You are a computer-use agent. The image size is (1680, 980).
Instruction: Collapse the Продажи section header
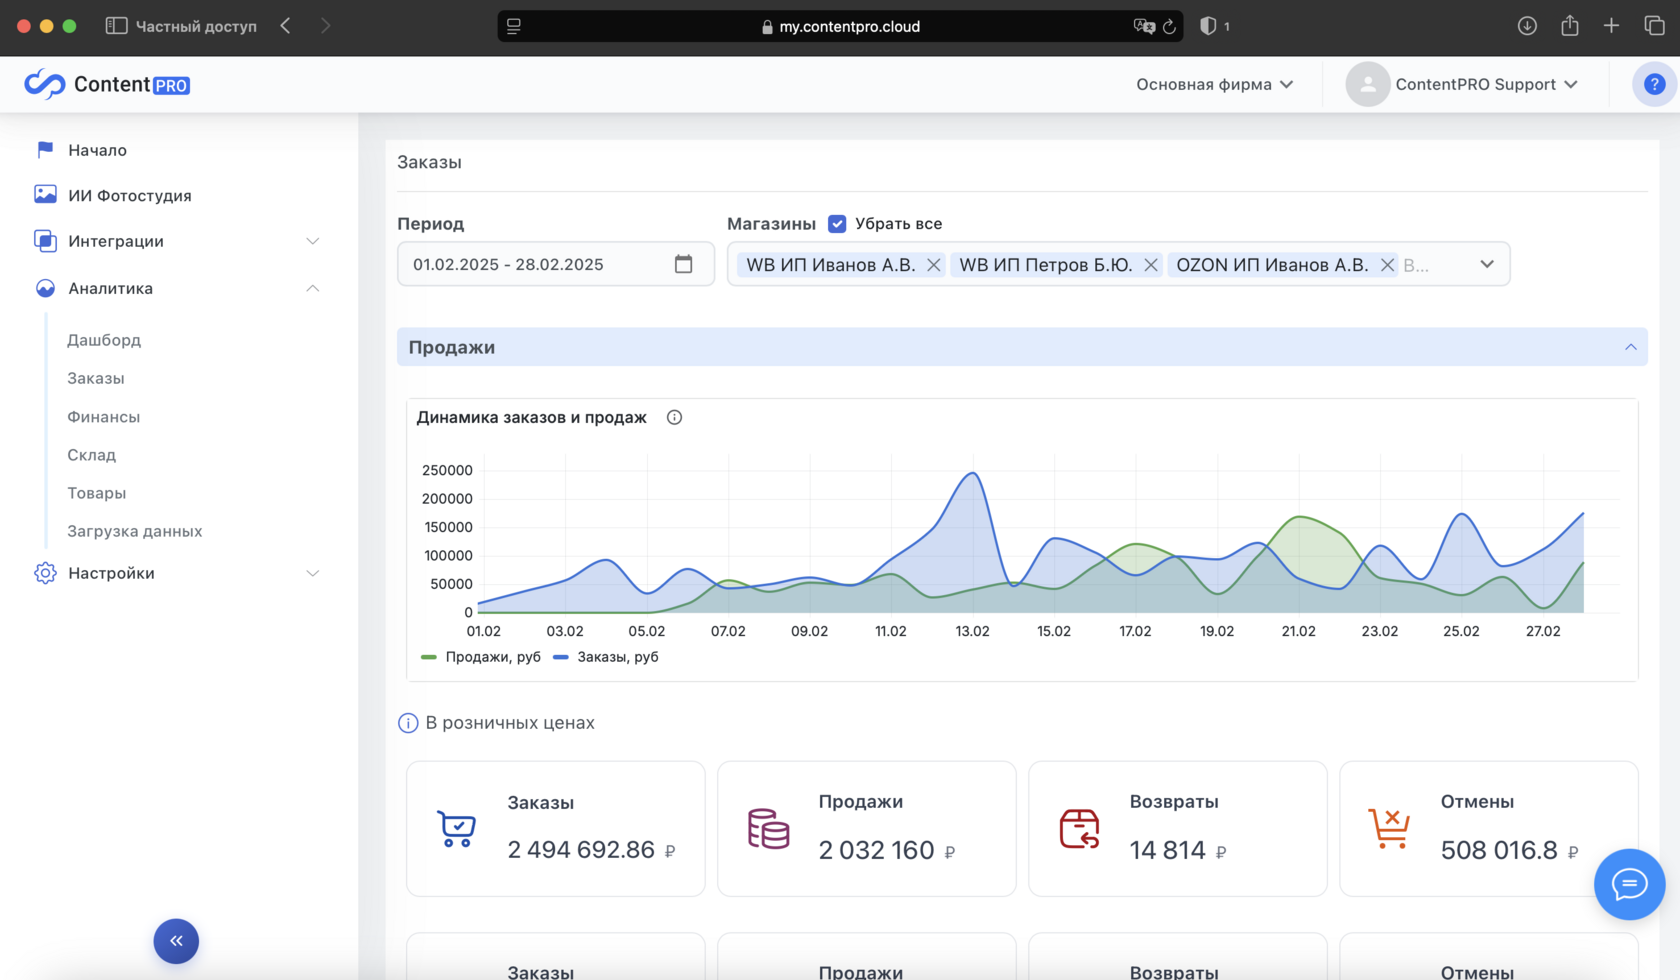click(x=1630, y=347)
